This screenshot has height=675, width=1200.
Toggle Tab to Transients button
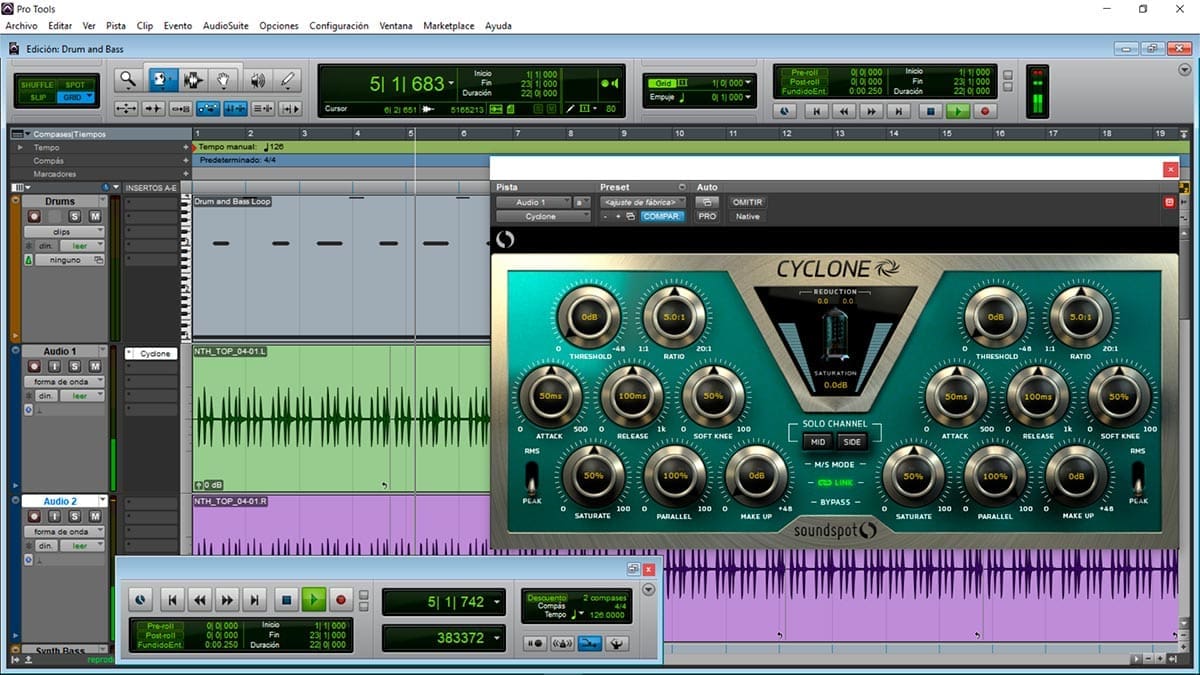(154, 108)
